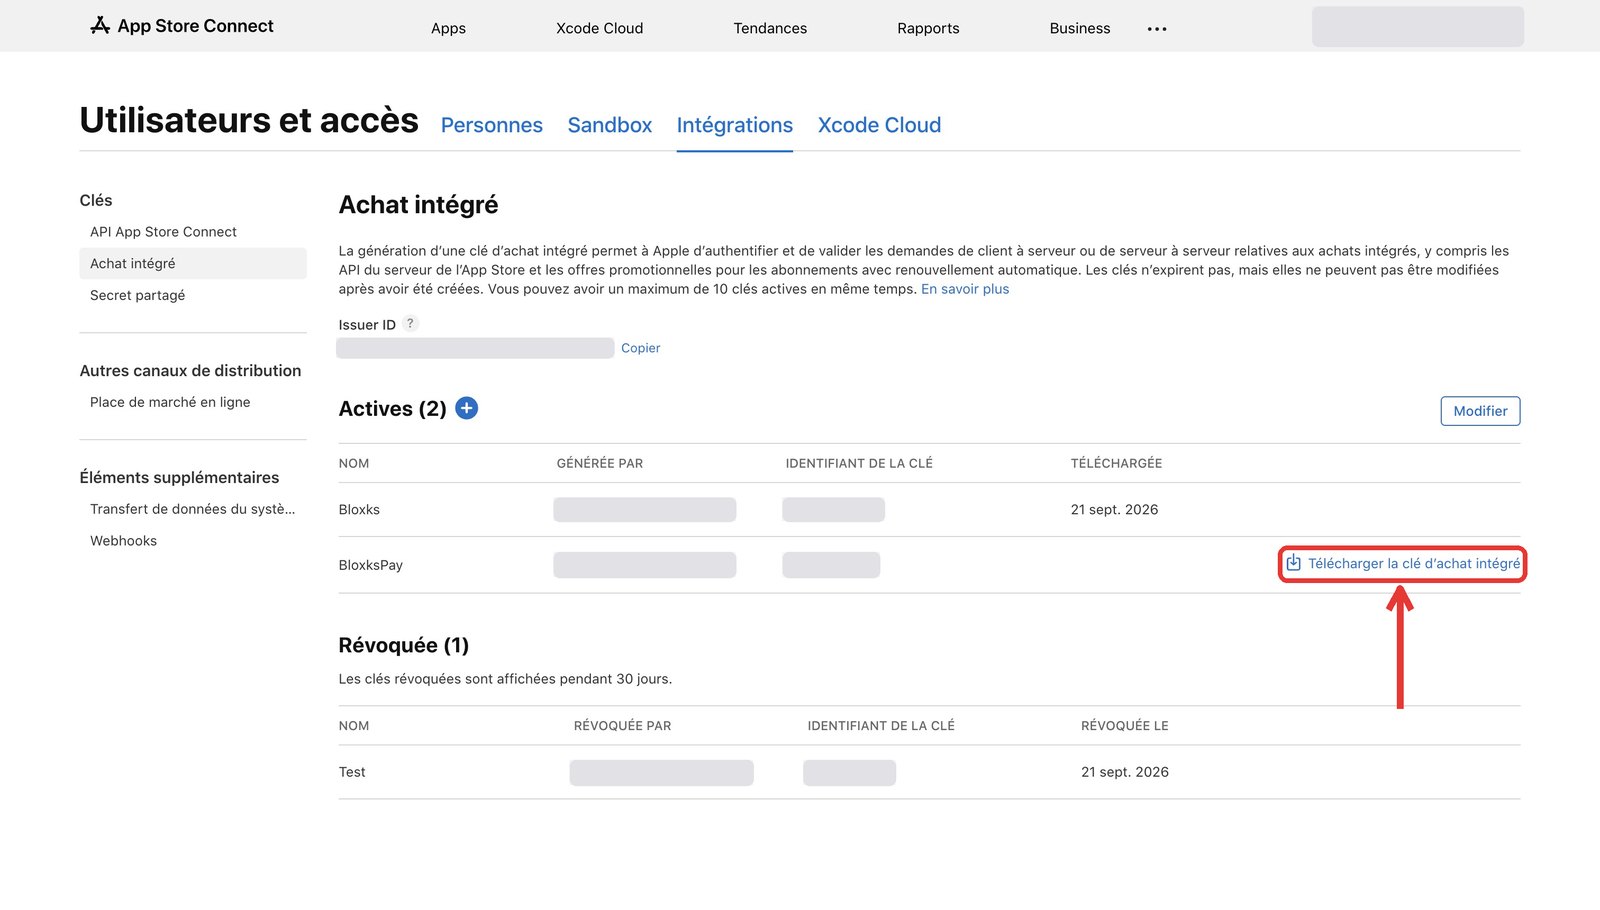Open Place de marché en ligne
This screenshot has width=1600, height=910.
170,402
